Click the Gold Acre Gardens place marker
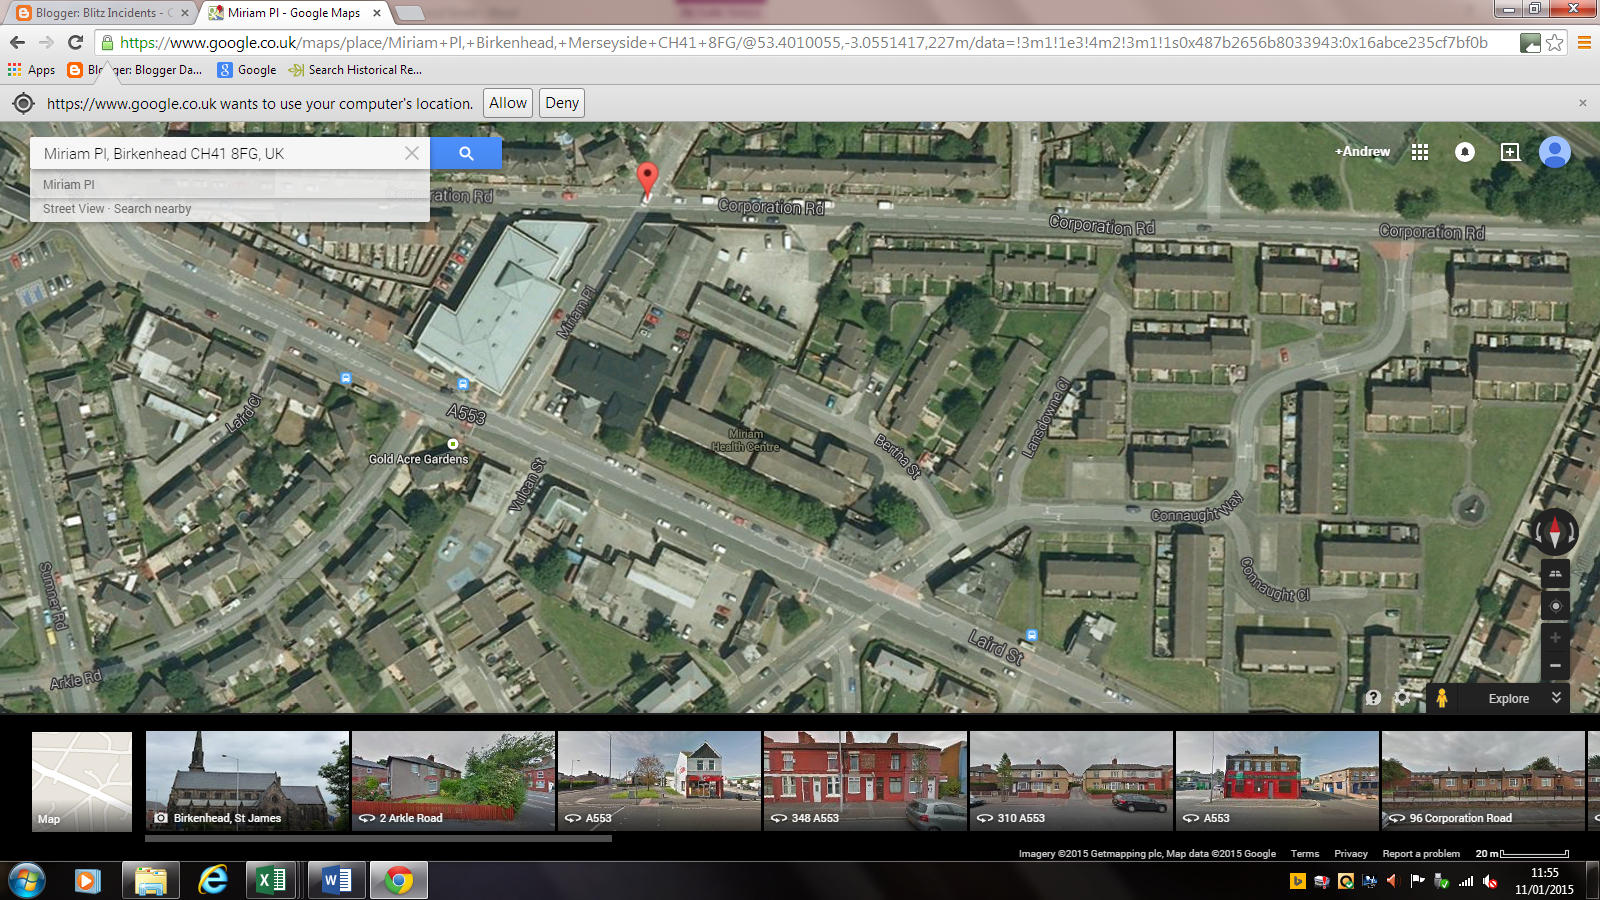The height and width of the screenshot is (900, 1600). coord(453,444)
